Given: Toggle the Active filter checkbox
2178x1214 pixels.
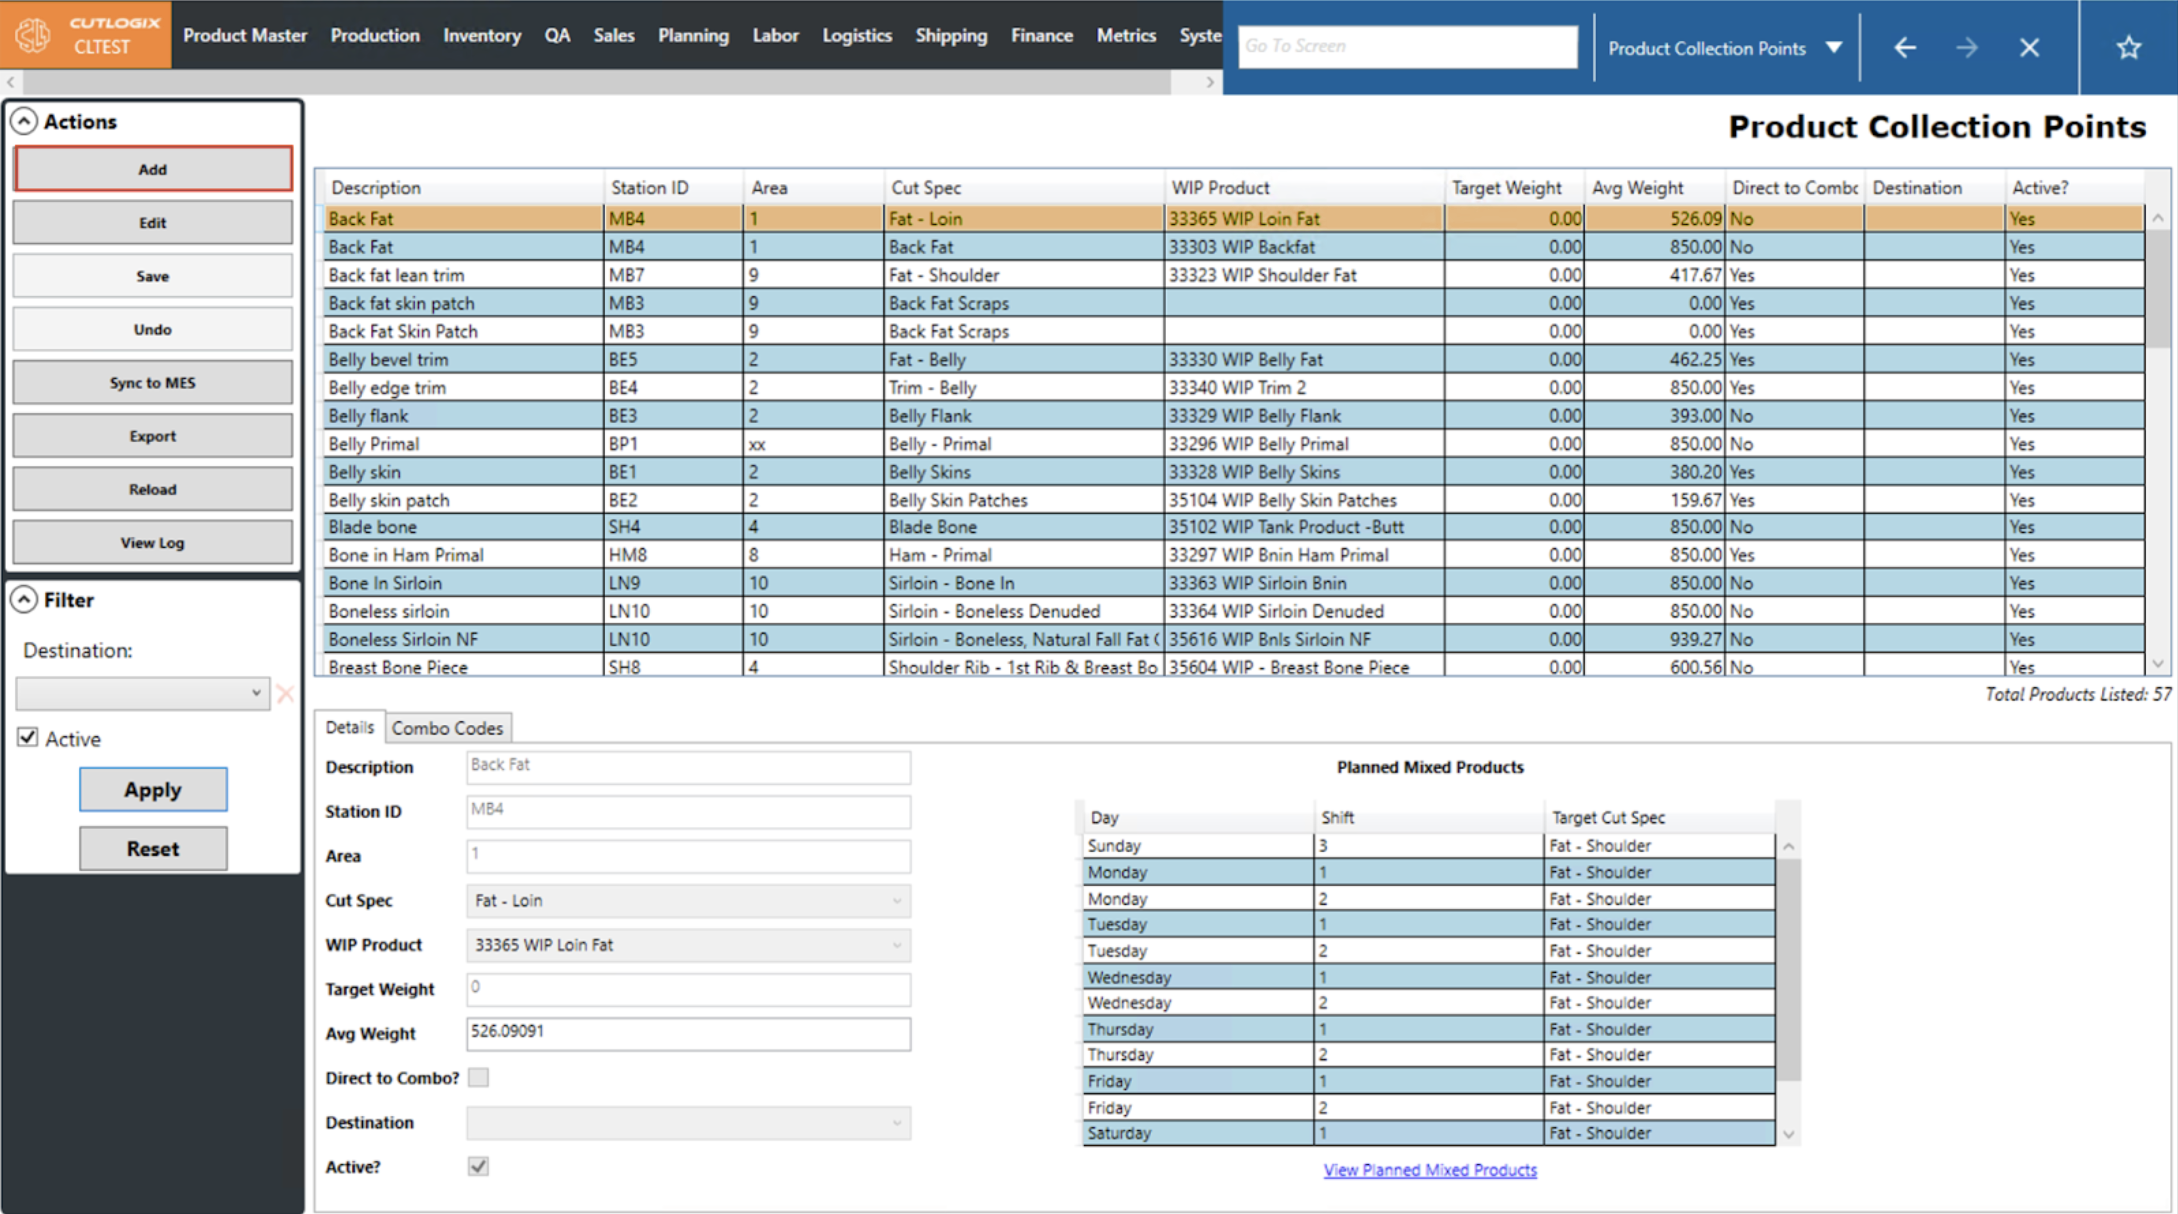Looking at the screenshot, I should pyautogui.click(x=28, y=738).
